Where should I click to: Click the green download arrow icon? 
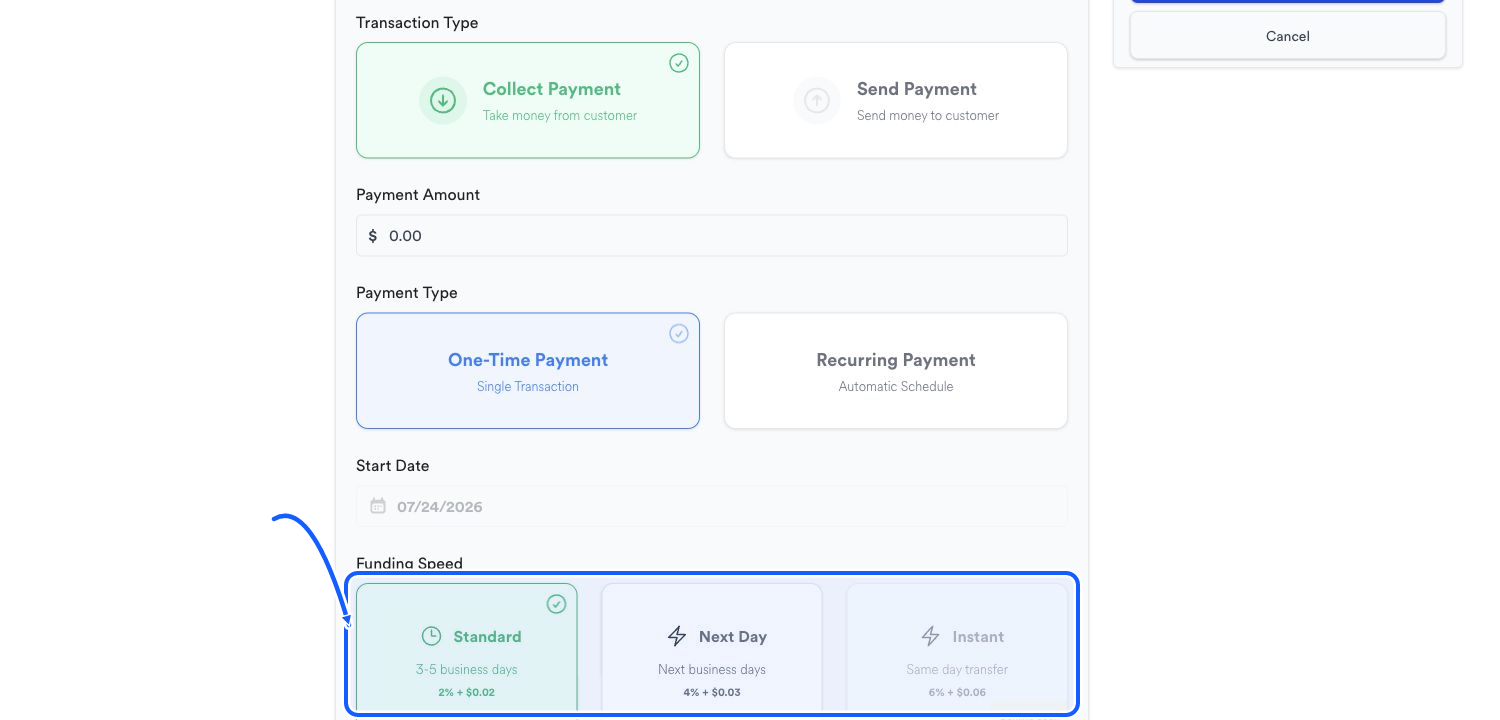pos(443,100)
